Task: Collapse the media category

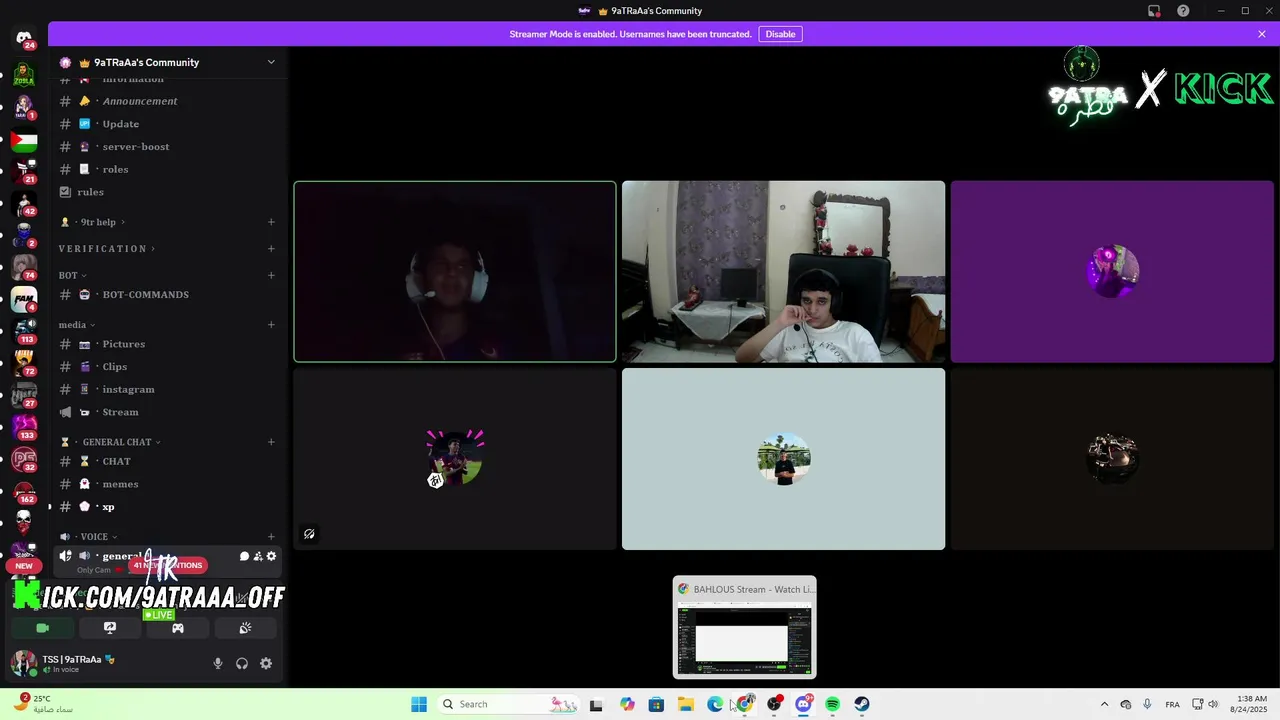Action: click(77, 325)
